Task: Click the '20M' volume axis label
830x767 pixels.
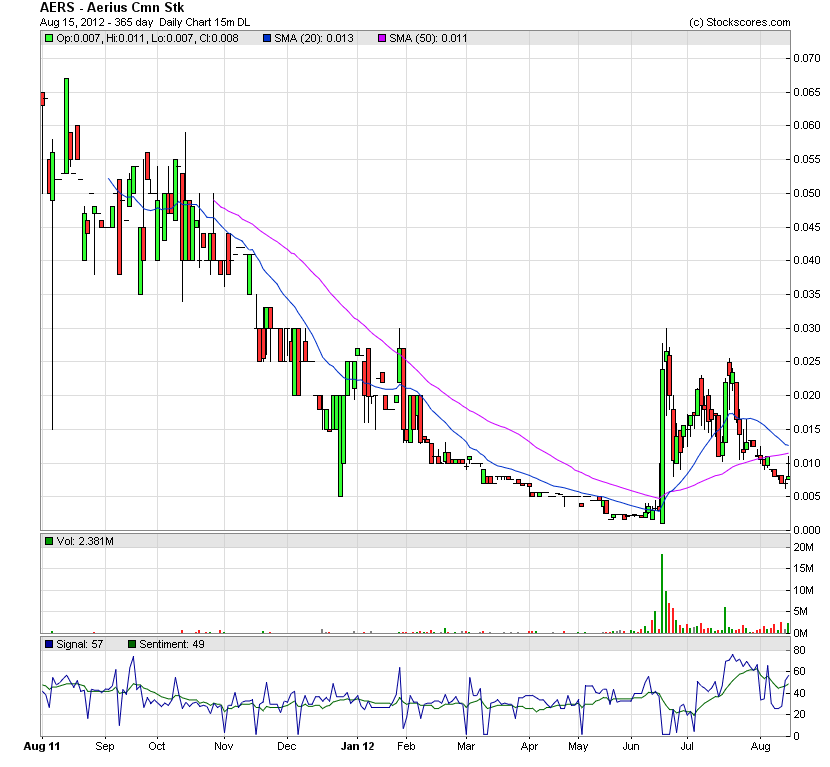Action: tap(804, 547)
